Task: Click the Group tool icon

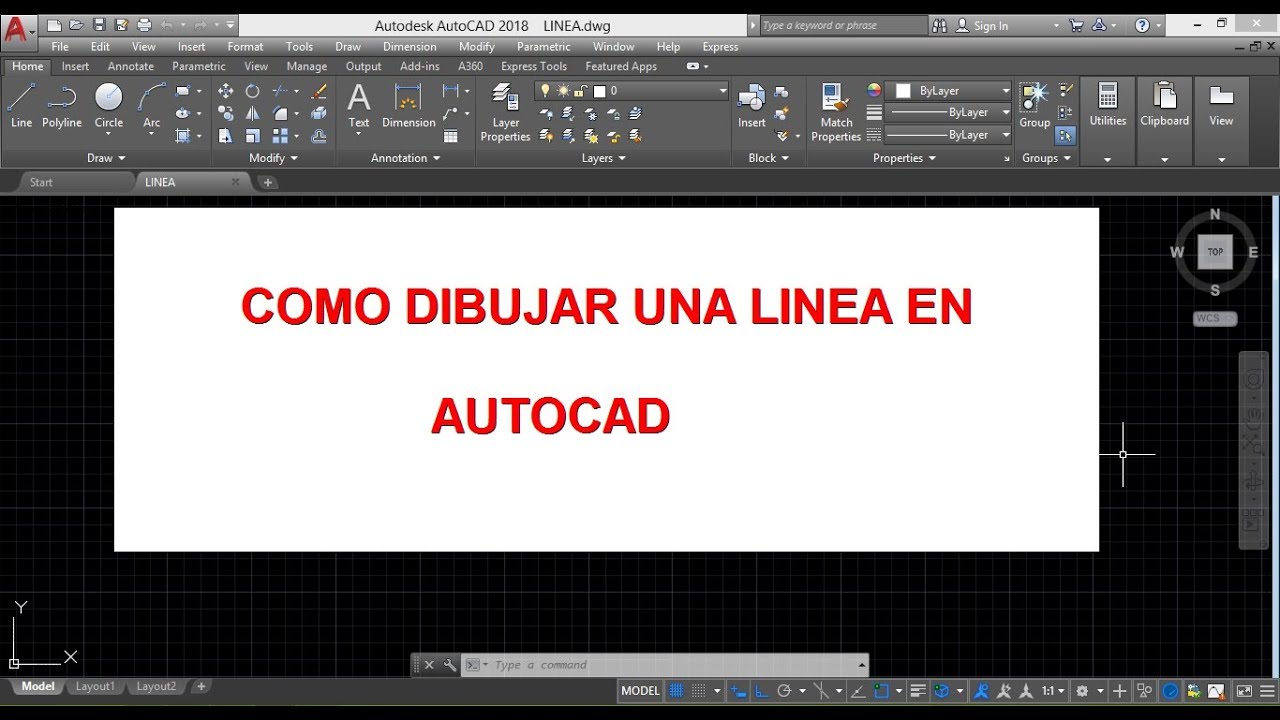Action: coord(1034,106)
